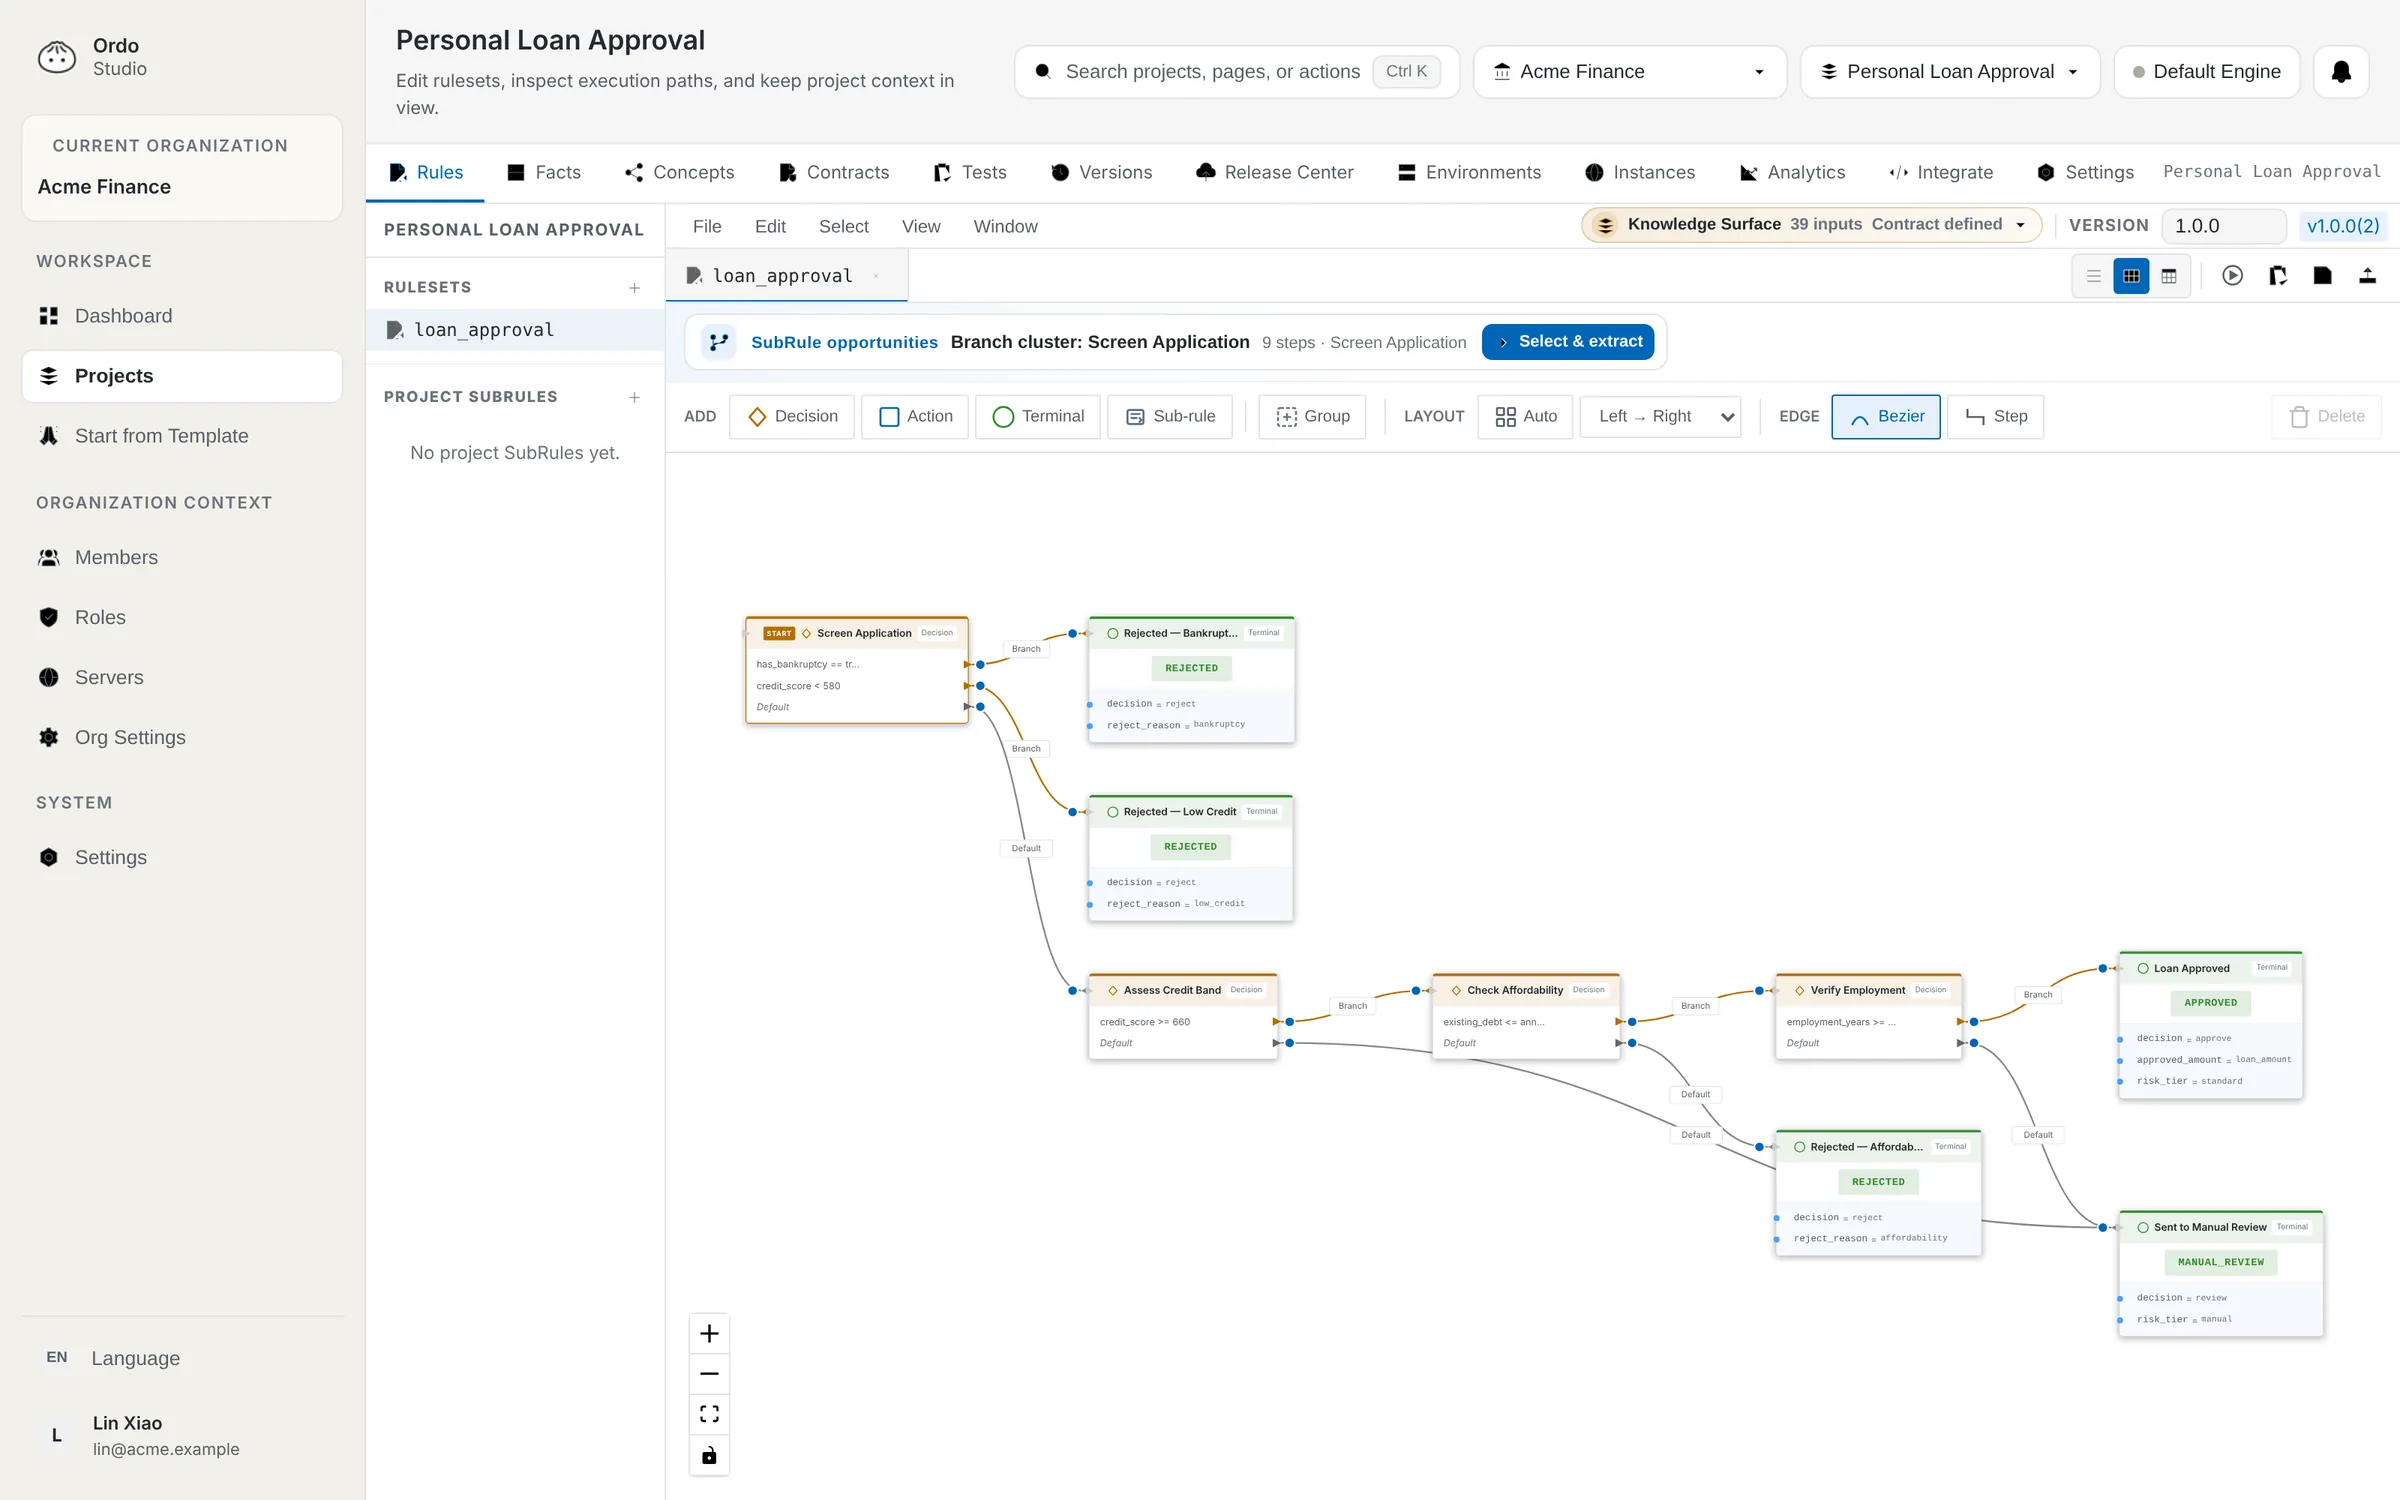The width and height of the screenshot is (2400, 1500).
Task: Expand the Knowledge Surface panel
Action: click(1811, 225)
